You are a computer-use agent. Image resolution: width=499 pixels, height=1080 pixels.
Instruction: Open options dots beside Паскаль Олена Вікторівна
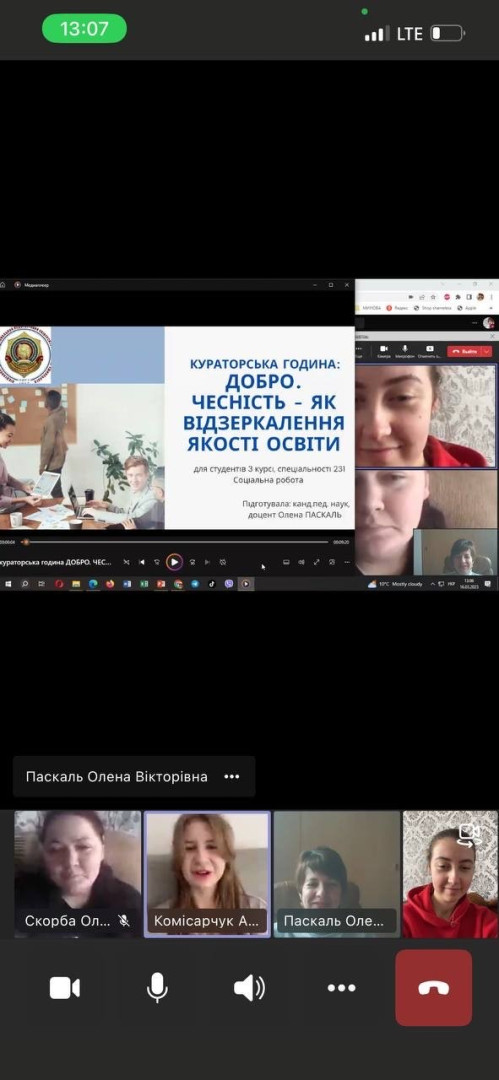tap(232, 776)
